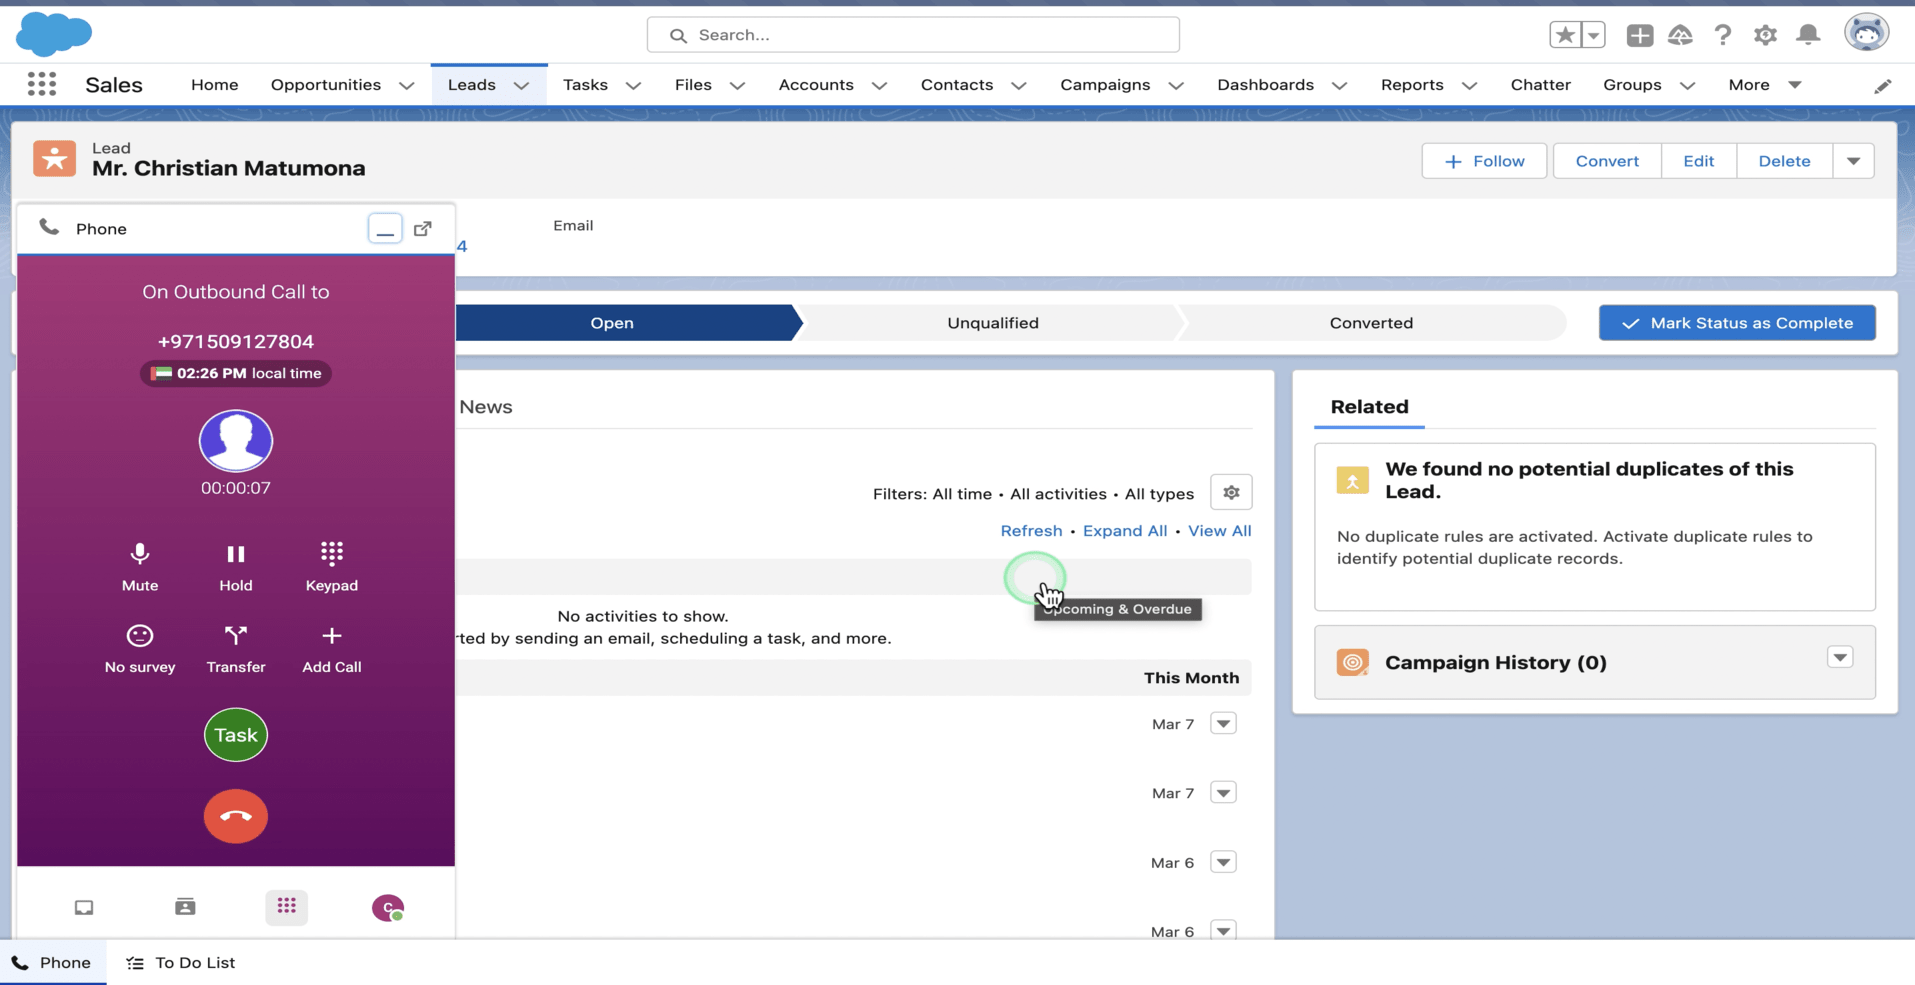Click Mark Status as Complete
This screenshot has width=1915, height=985.
click(x=1737, y=323)
